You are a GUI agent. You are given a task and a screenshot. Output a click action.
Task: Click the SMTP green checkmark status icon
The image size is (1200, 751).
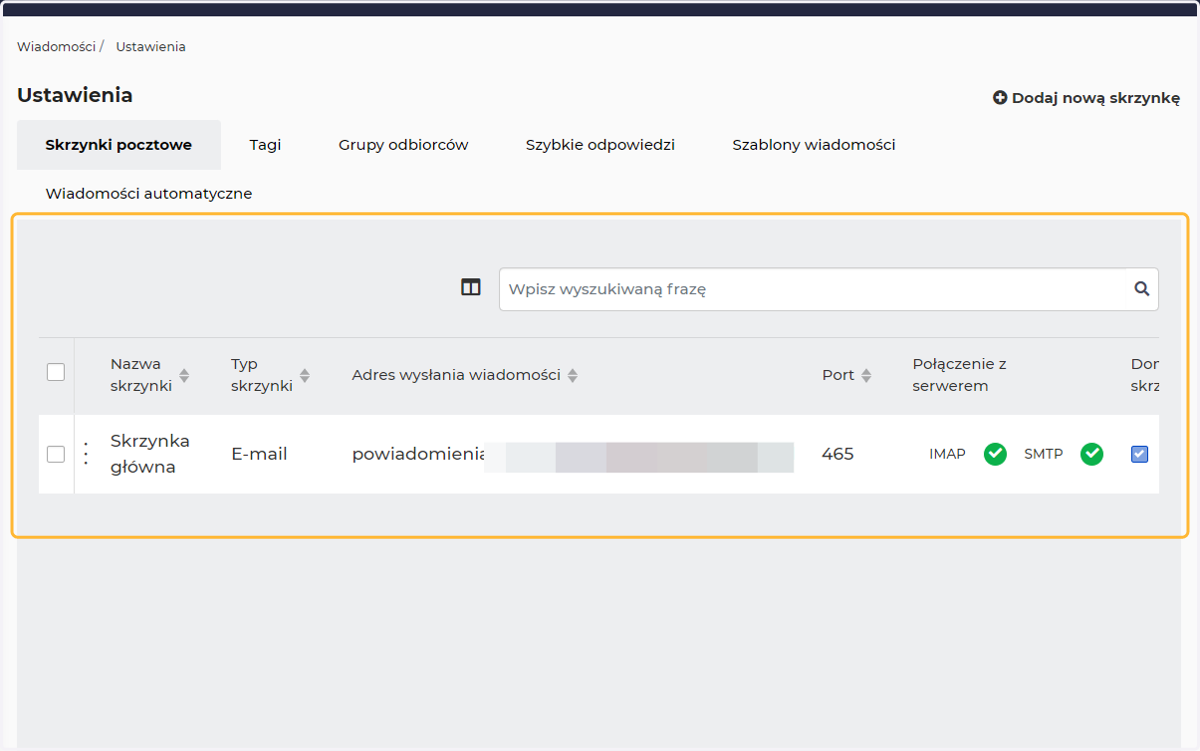pyautogui.click(x=1092, y=454)
